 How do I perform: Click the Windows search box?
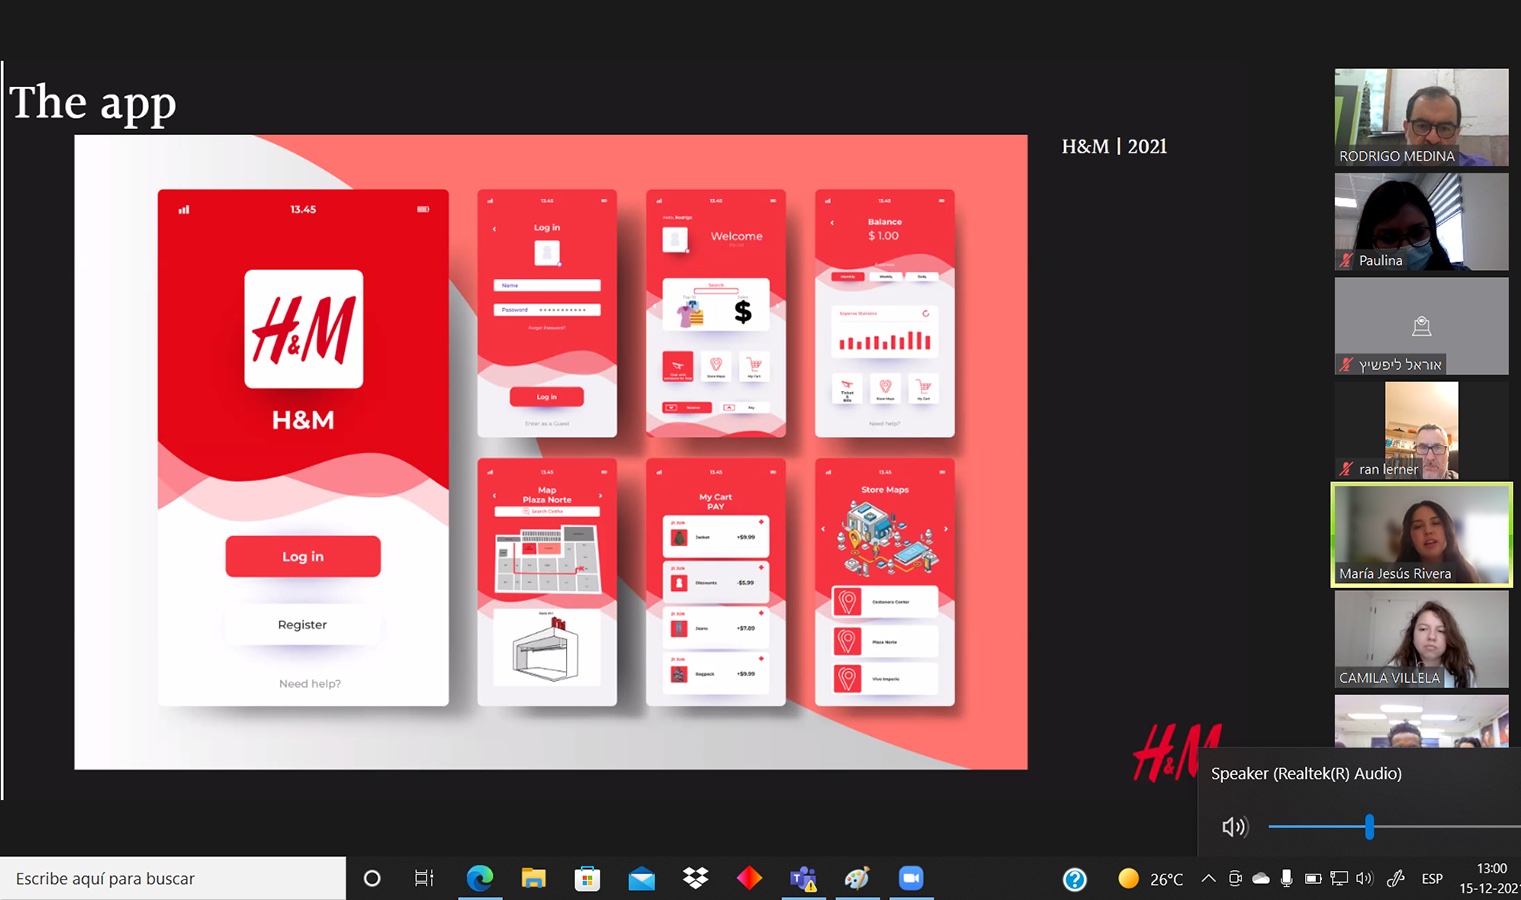coord(172,878)
